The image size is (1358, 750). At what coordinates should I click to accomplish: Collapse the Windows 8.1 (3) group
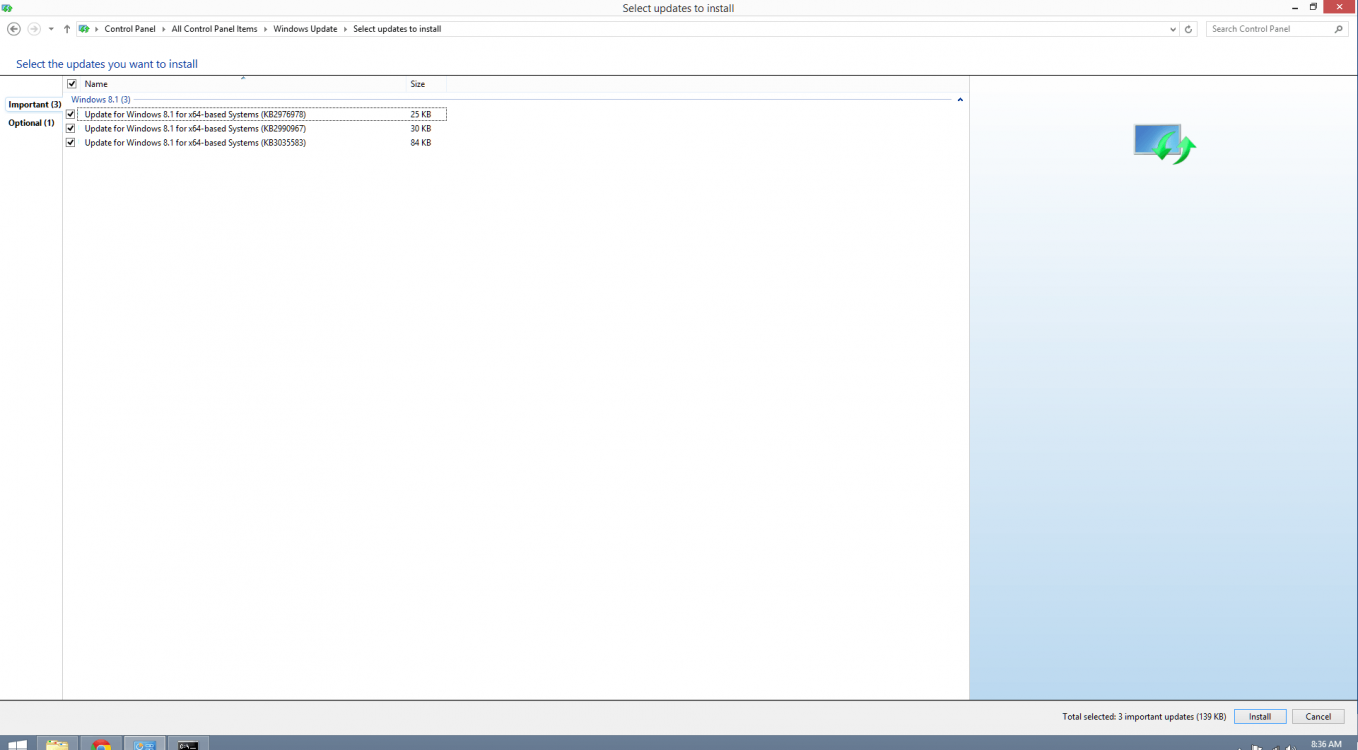pos(960,100)
